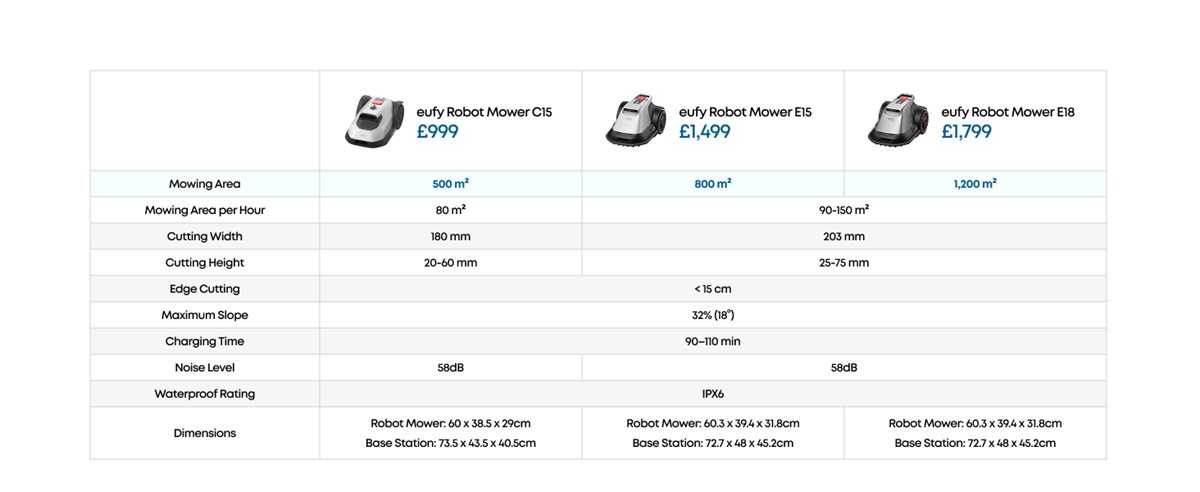Click the 25-75 mm cutting height value
The height and width of the screenshot is (492, 1200).
pyautogui.click(x=844, y=262)
